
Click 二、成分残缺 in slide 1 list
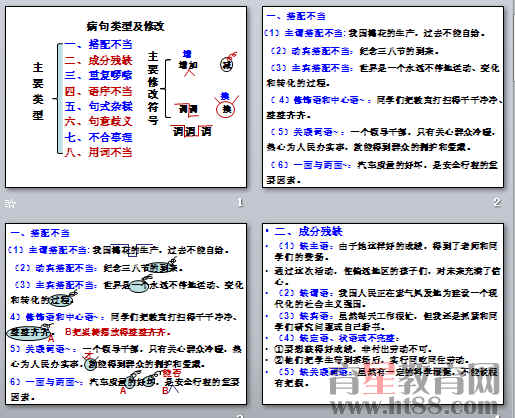(x=98, y=60)
